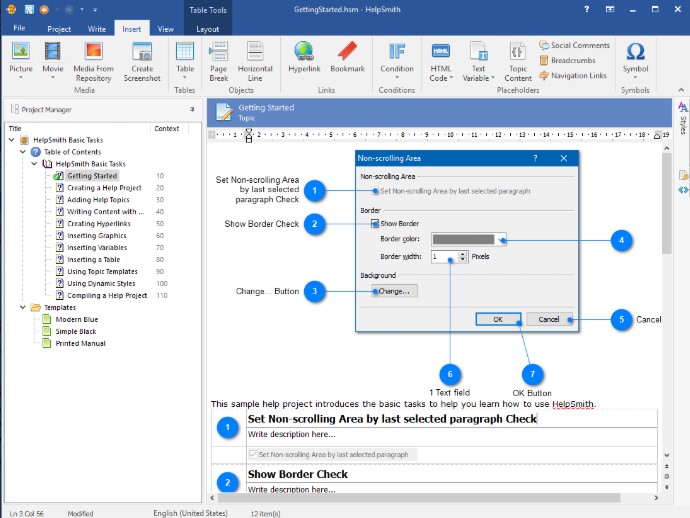Click the Cancel button in dialog
Image resolution: width=690 pixels, height=518 pixels.
tap(549, 319)
